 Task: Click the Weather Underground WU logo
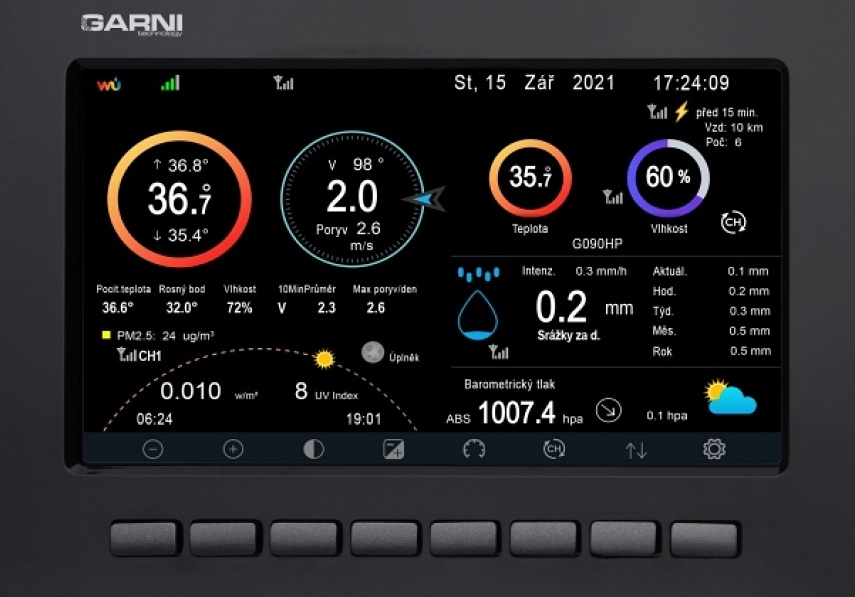click(109, 85)
